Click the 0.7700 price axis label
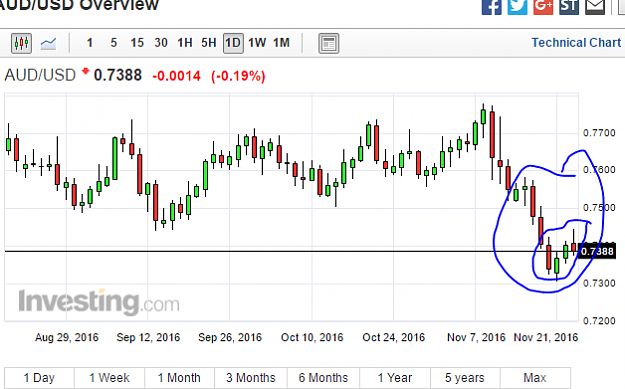Image resolution: width=625 pixels, height=389 pixels. click(x=599, y=133)
